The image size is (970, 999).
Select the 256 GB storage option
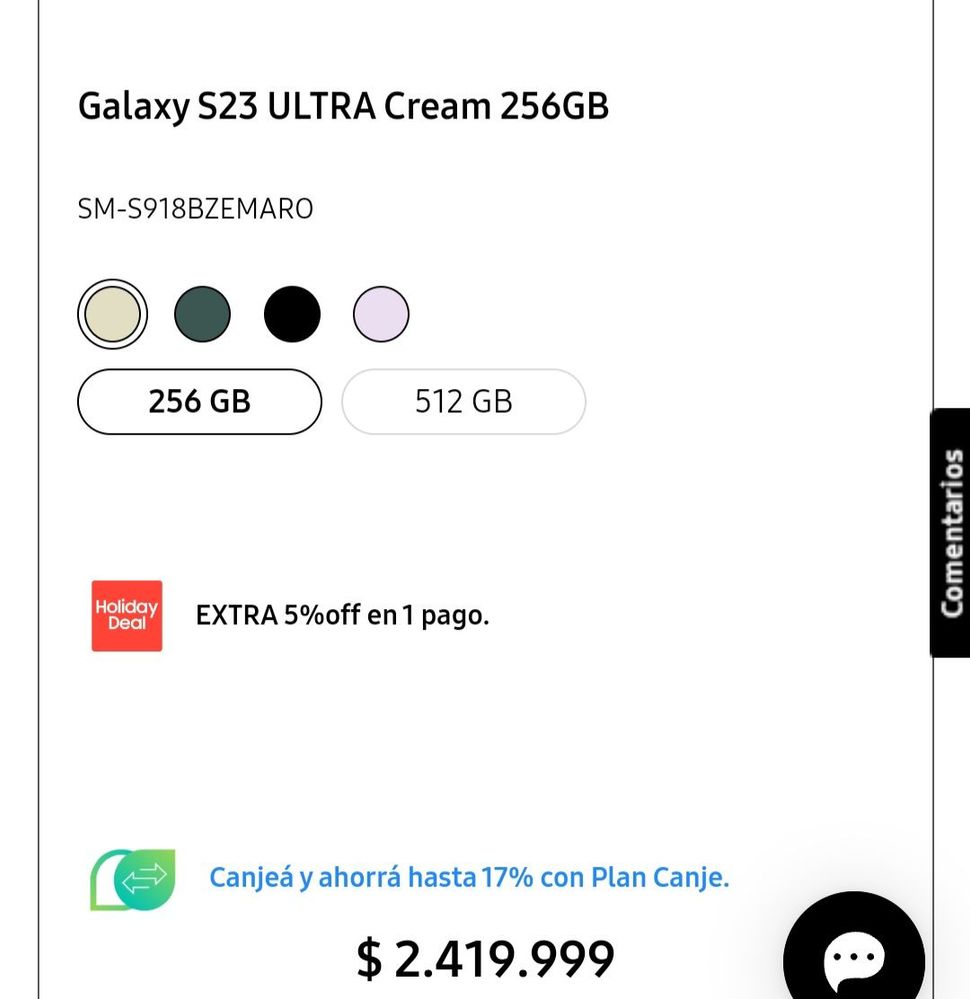pos(199,401)
